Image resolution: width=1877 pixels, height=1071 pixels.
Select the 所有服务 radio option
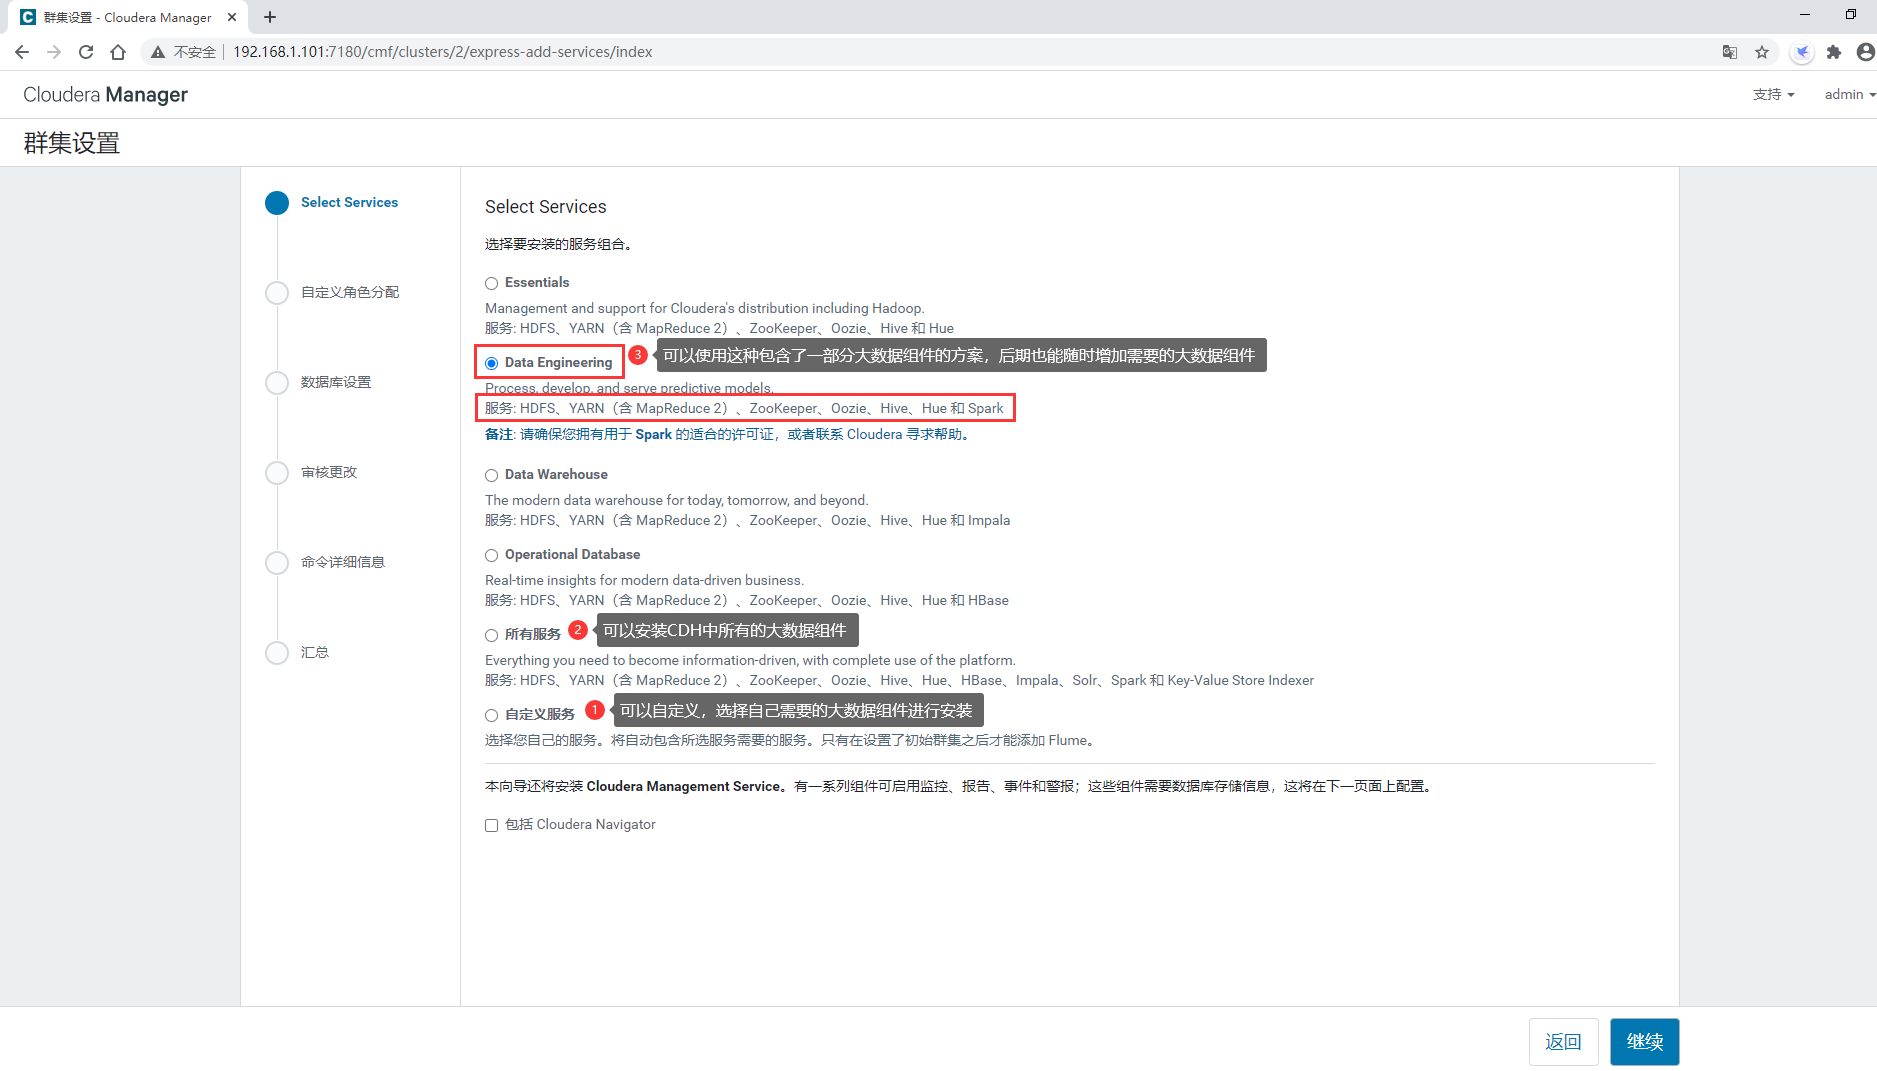pyautogui.click(x=491, y=635)
